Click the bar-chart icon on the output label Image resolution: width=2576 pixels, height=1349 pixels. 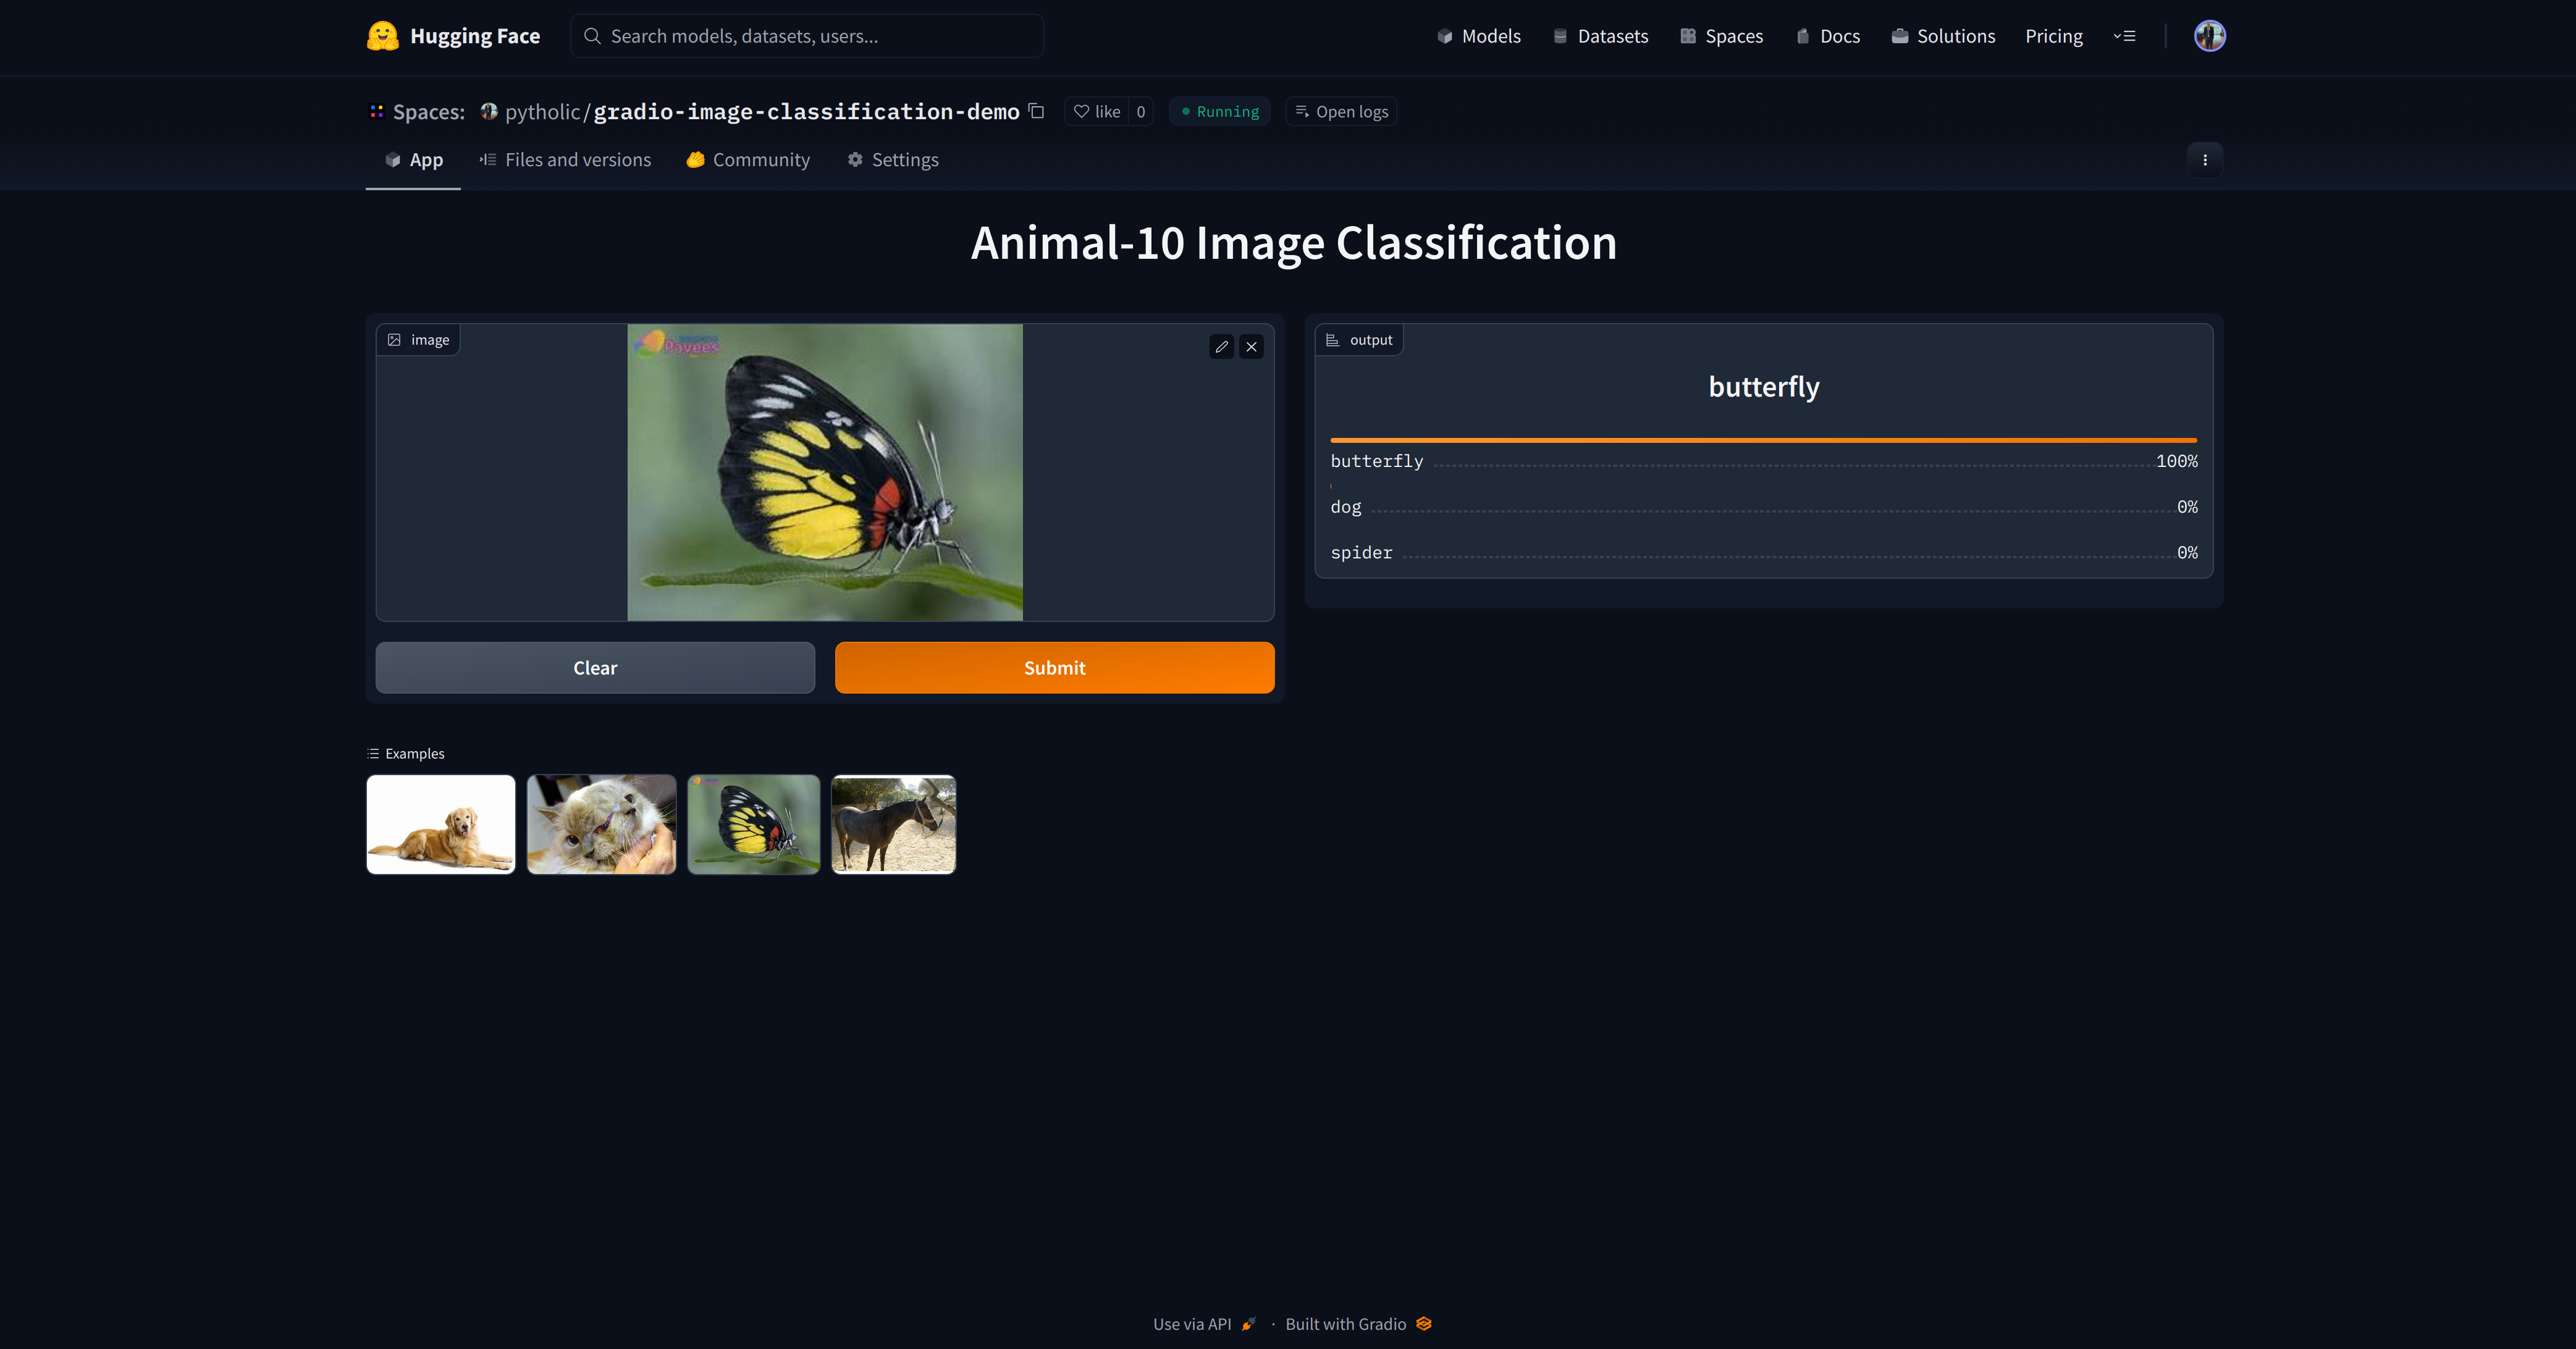[1332, 339]
